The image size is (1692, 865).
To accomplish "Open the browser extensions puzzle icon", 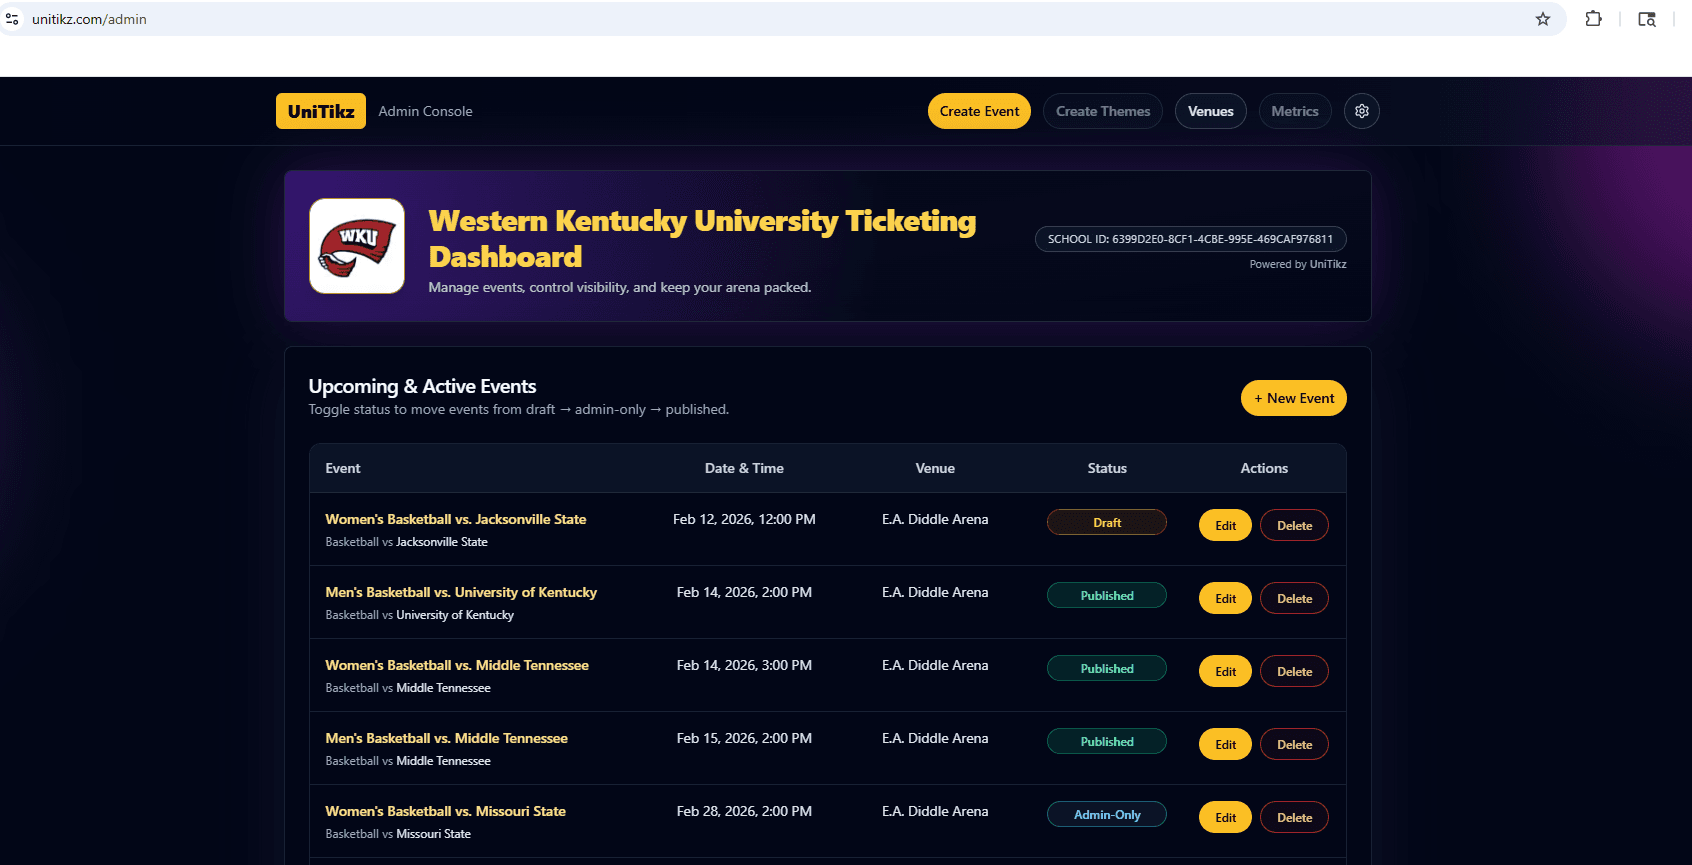I will 1593,19.
